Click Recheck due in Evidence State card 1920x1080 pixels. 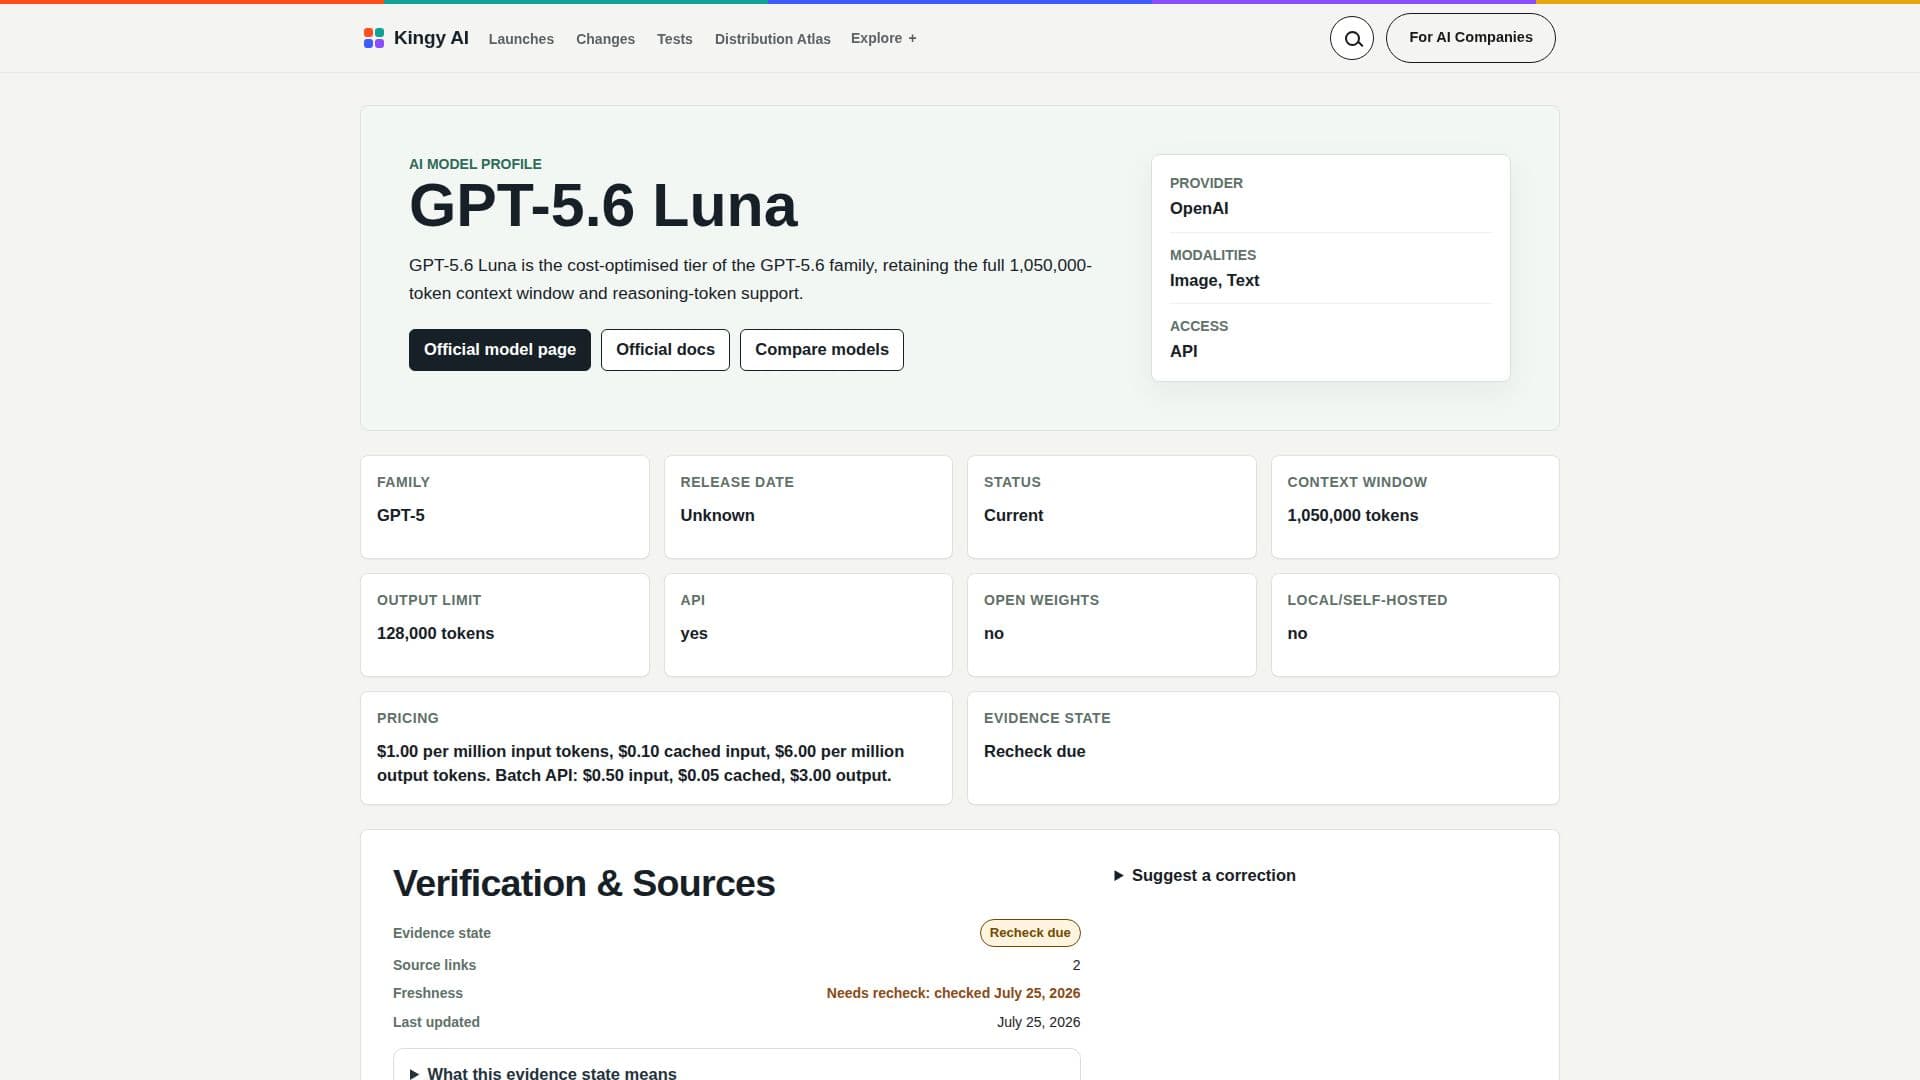click(1034, 752)
